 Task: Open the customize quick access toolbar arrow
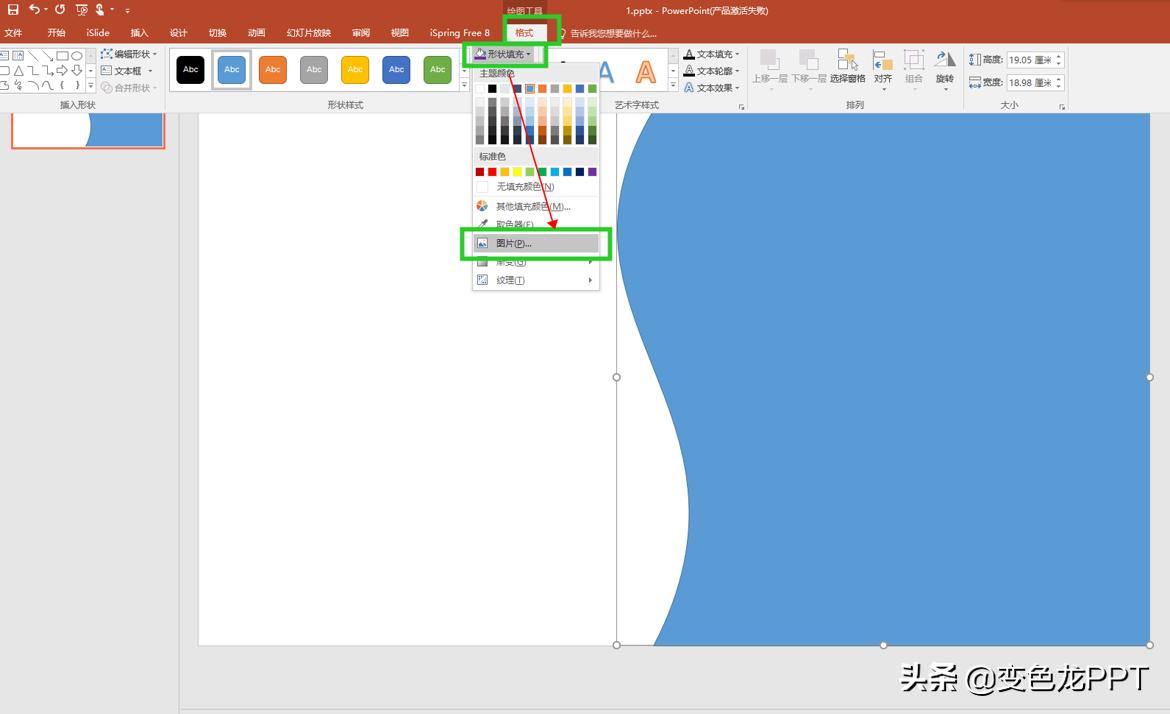(128, 10)
